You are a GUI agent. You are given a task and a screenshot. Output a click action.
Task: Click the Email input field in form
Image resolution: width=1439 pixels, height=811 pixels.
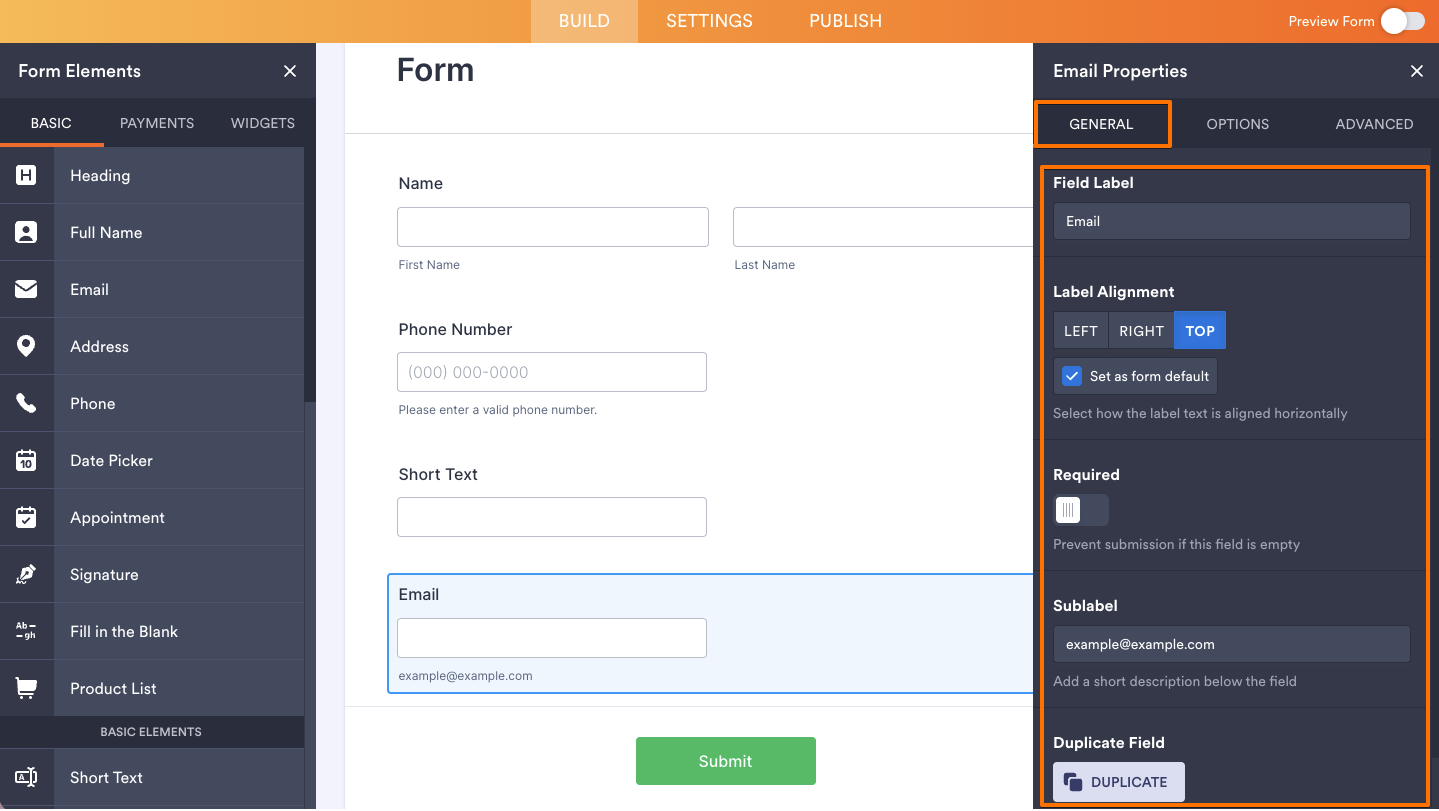552,638
